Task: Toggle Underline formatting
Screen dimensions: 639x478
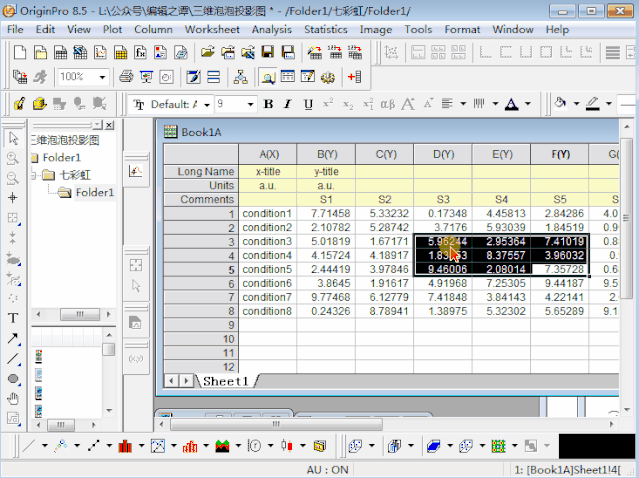Action: coord(308,104)
